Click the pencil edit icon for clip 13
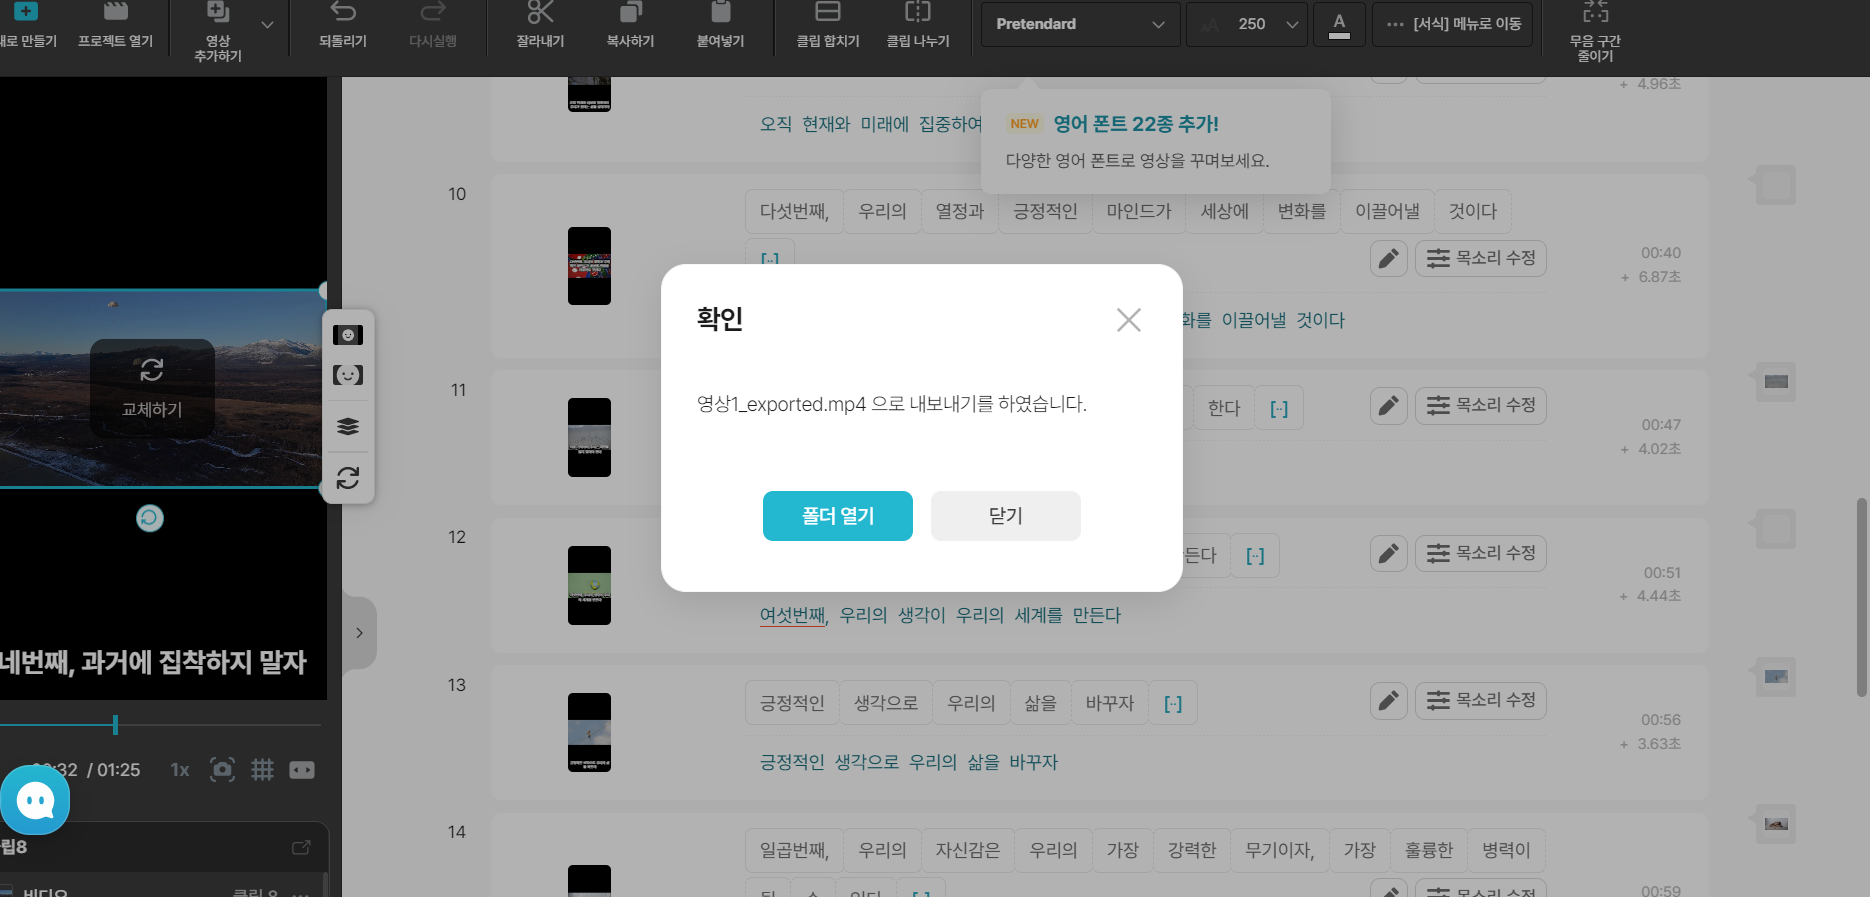Image resolution: width=1870 pixels, height=897 pixels. (x=1389, y=700)
